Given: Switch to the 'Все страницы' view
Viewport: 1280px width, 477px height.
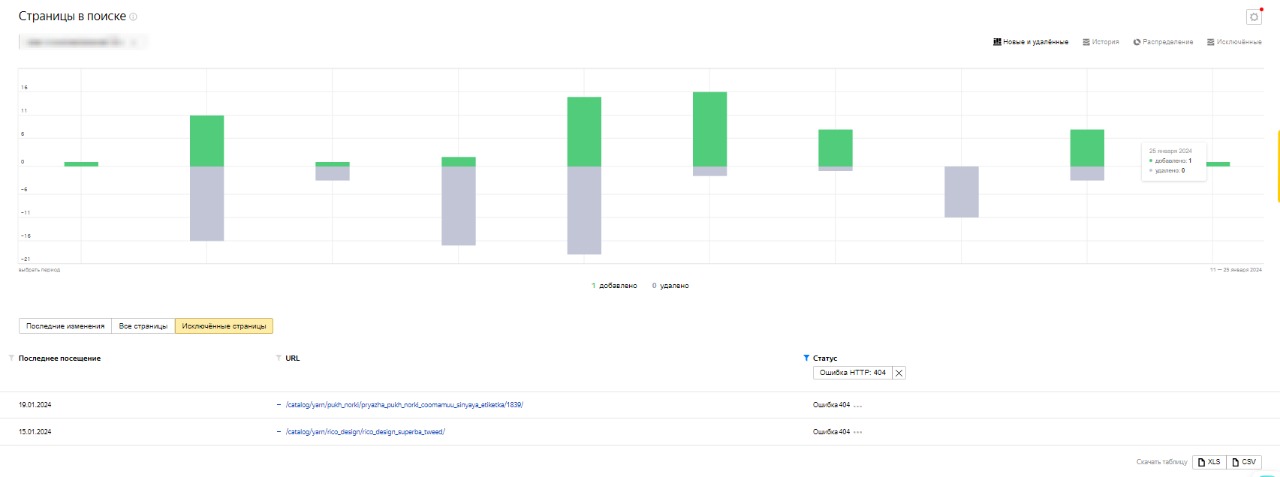Looking at the screenshot, I should coord(142,326).
